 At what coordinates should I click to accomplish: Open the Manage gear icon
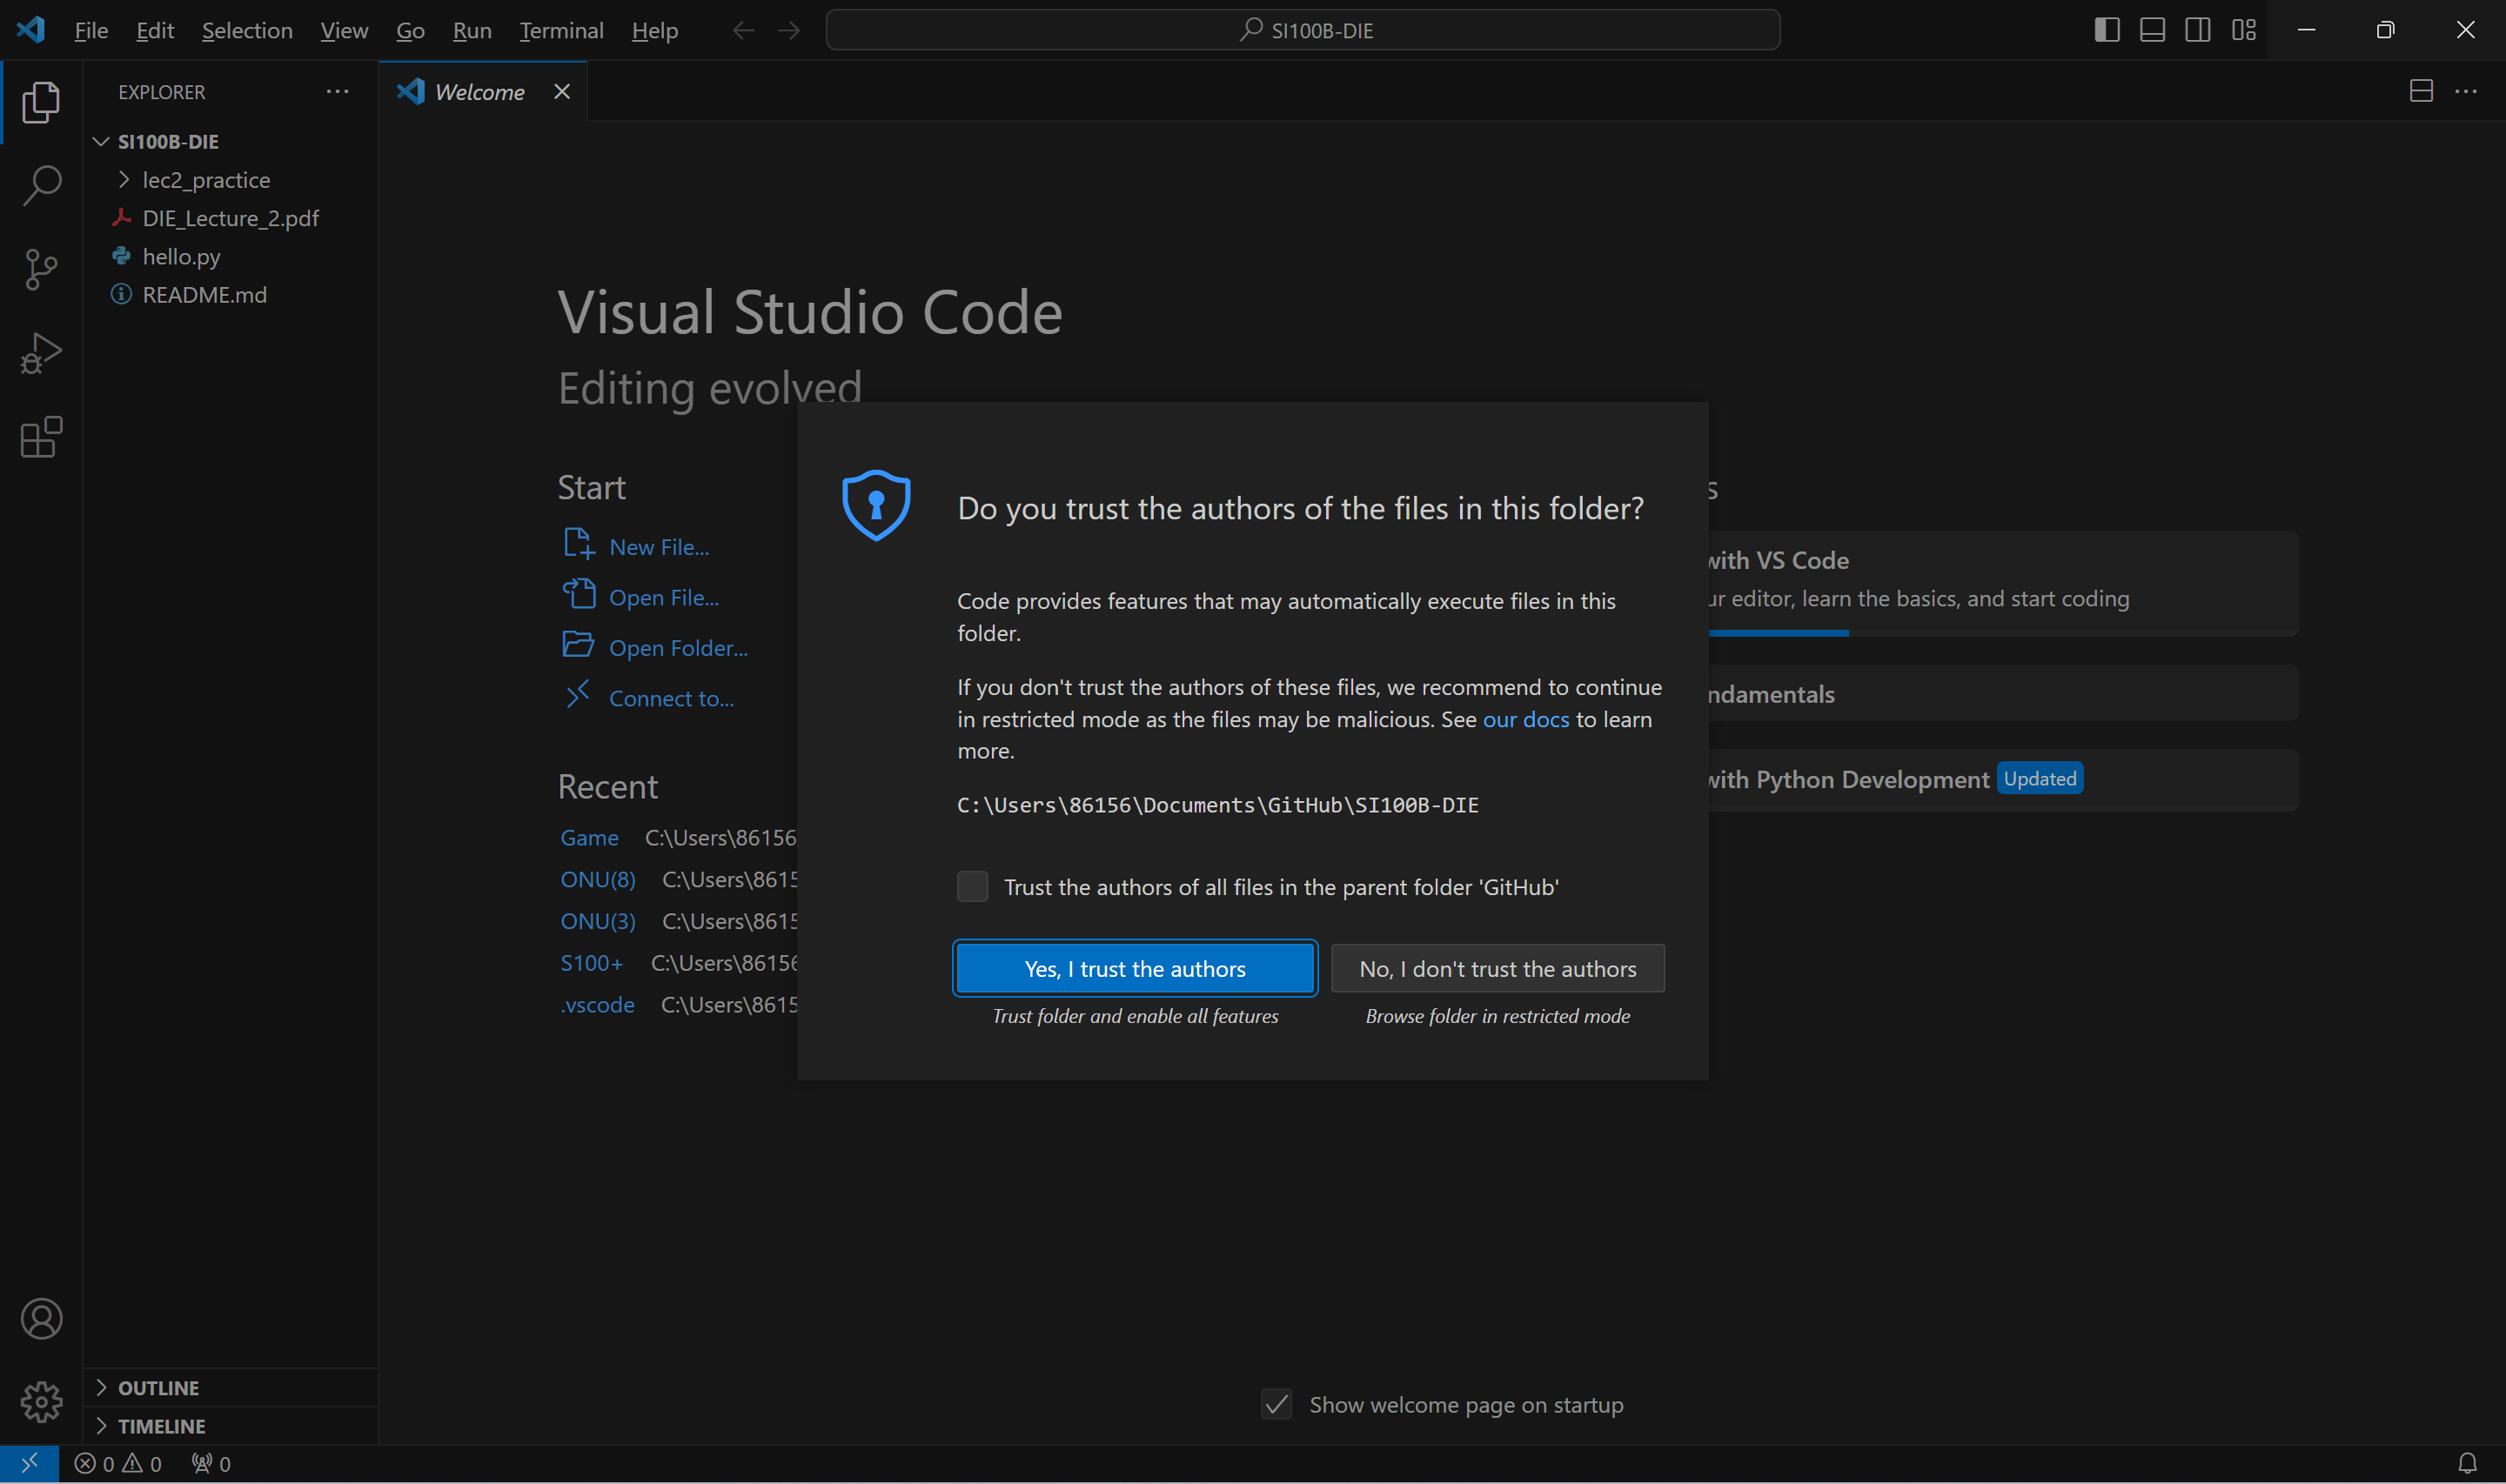click(x=41, y=1403)
